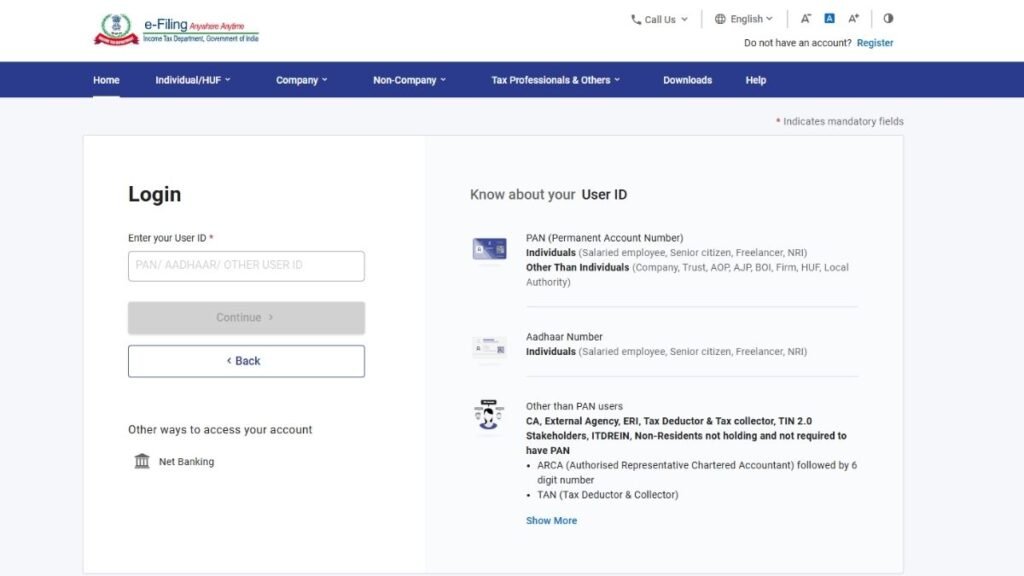Reset to default font size A icon
This screenshot has height=576, width=1024.
click(x=829, y=19)
